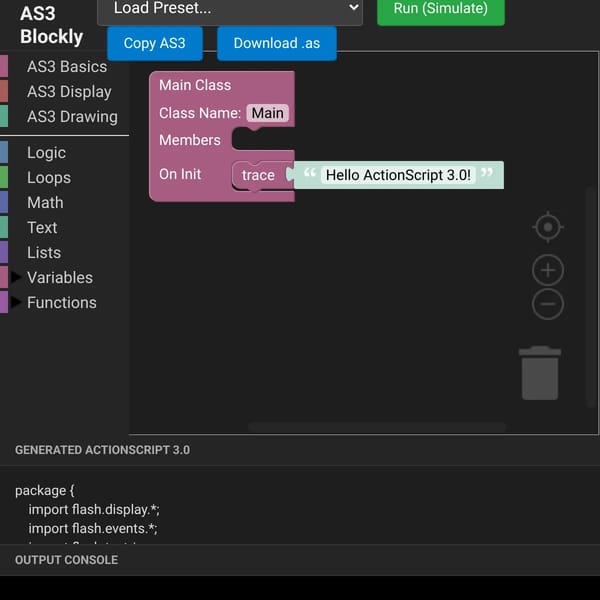Open the Lists toolbox category

click(x=64, y=253)
